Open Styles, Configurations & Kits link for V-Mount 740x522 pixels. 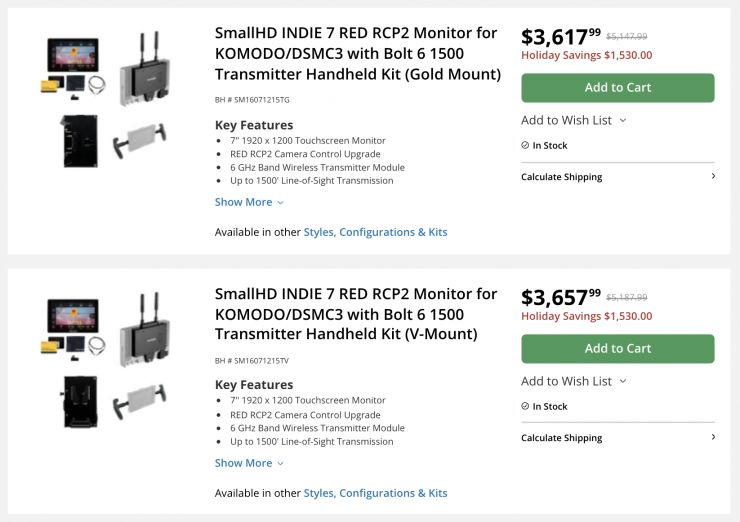(x=375, y=493)
